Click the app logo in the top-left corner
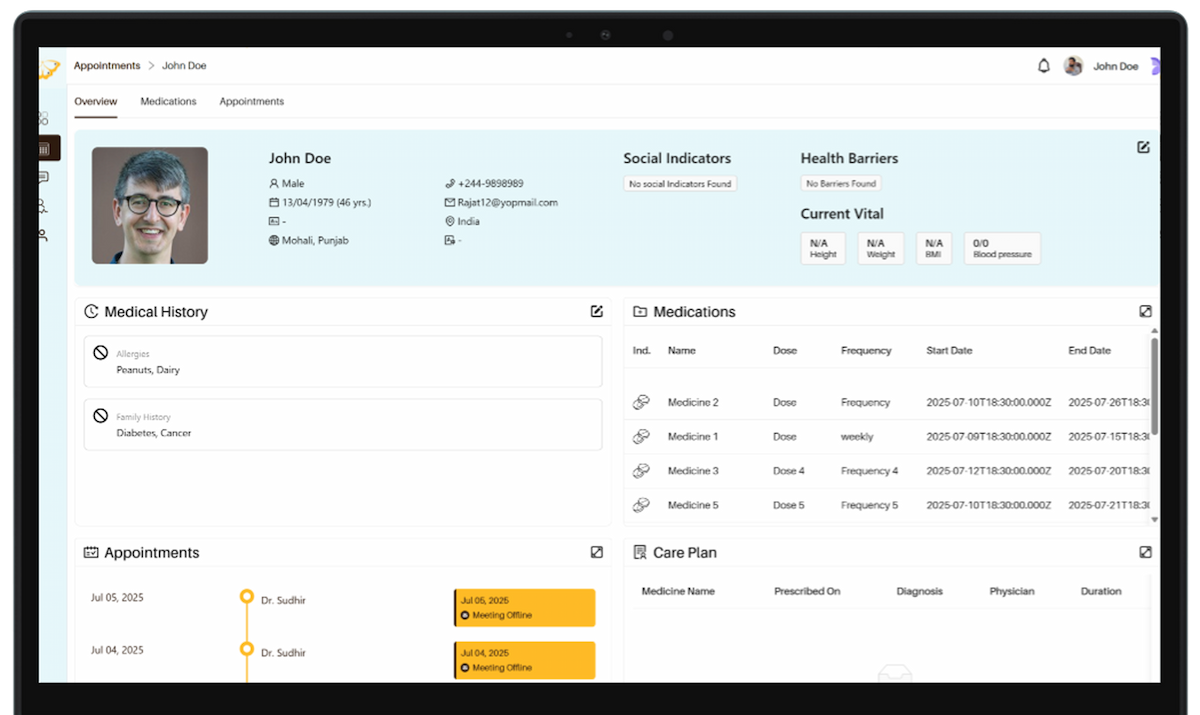This screenshot has height=715, width=1200. [49, 69]
